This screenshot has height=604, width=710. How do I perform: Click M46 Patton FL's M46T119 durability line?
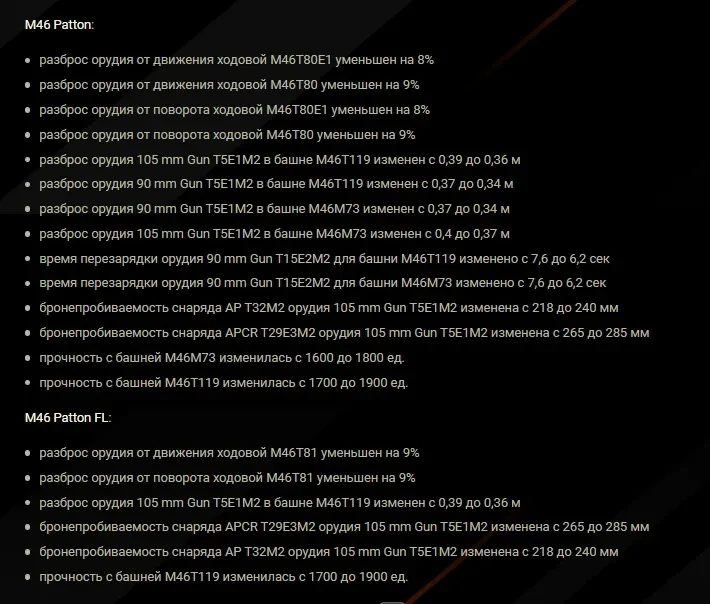[x=223, y=577]
